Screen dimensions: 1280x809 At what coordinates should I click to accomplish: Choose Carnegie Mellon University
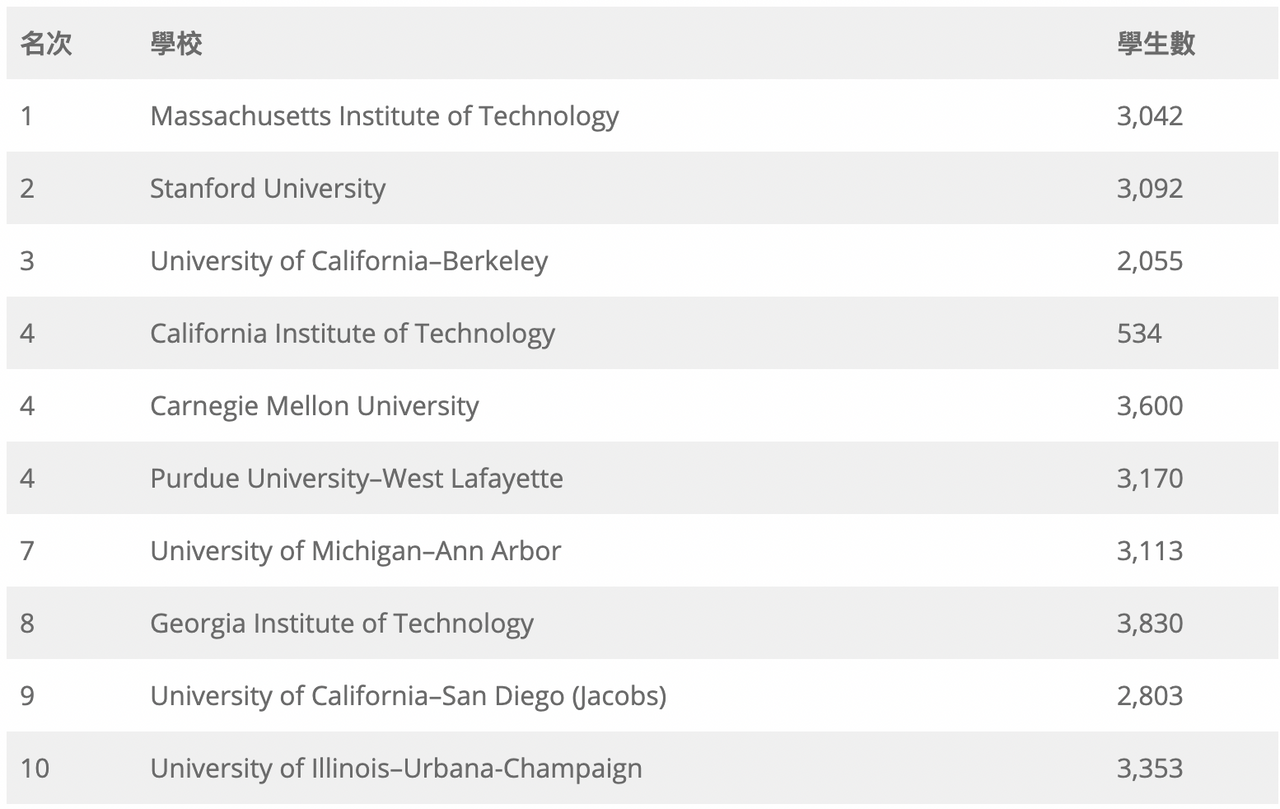pos(314,406)
